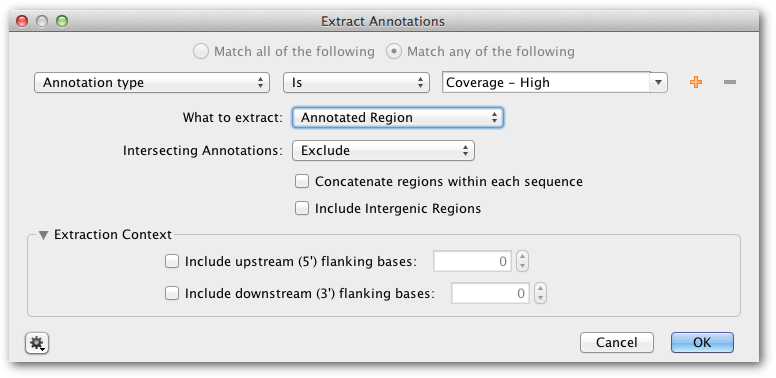Click in the Coverage – High text field
The image size is (776, 378).
coord(546,83)
